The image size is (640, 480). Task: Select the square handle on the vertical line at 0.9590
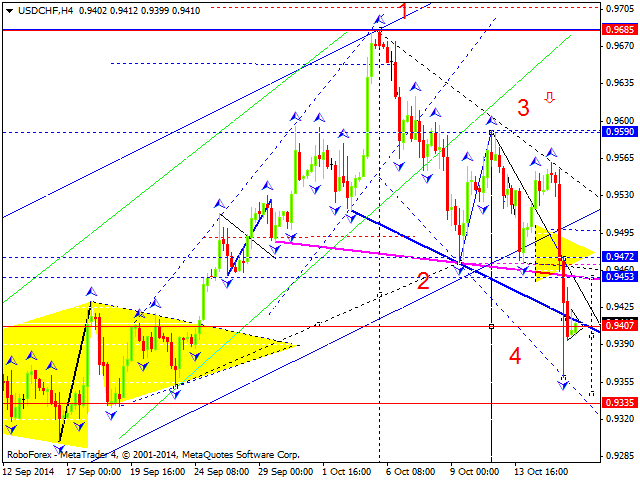491,132
